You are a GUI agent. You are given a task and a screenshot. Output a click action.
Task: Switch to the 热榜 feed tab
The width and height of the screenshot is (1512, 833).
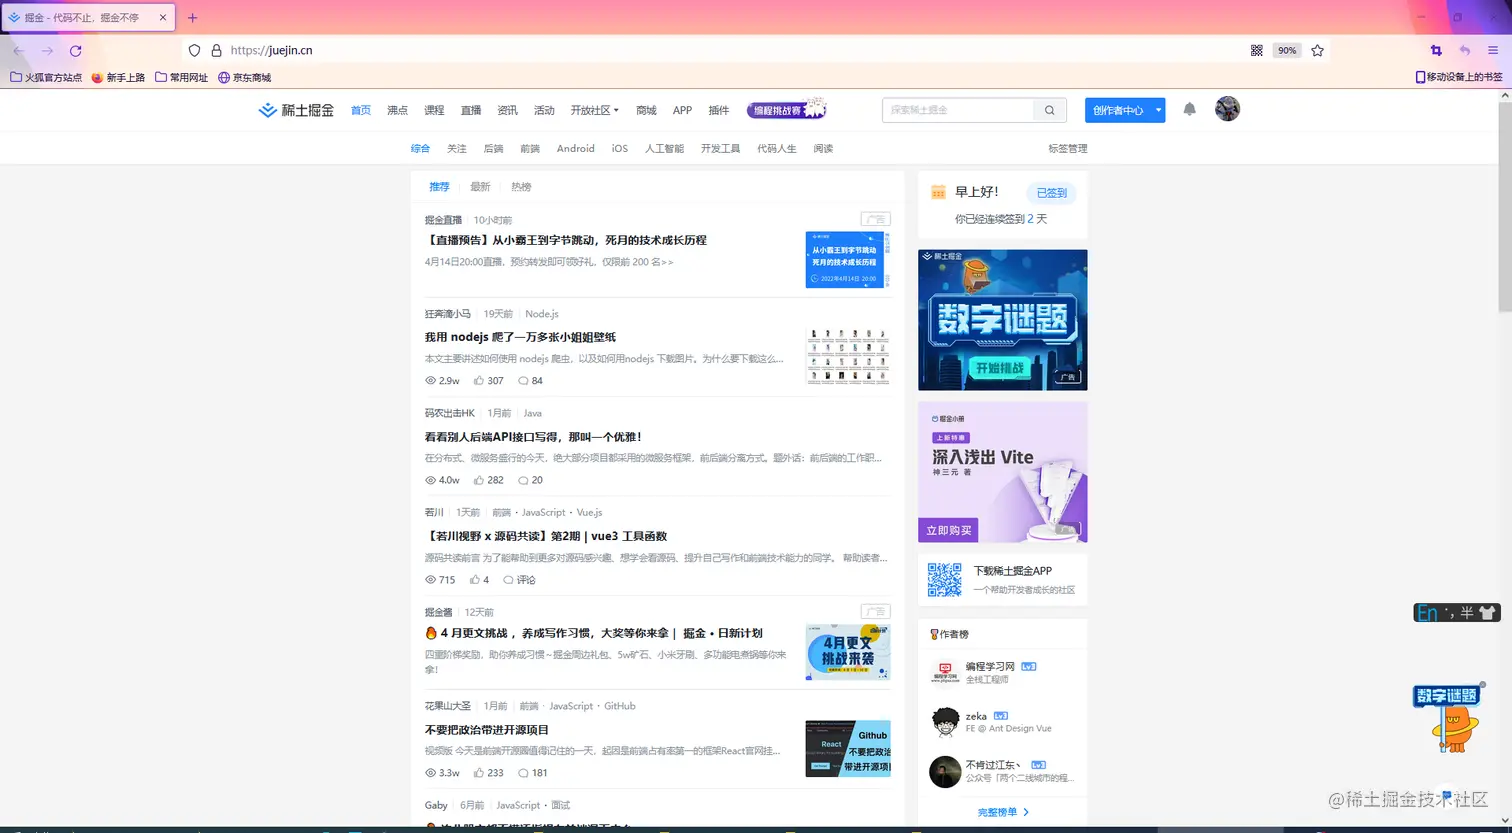pos(520,186)
